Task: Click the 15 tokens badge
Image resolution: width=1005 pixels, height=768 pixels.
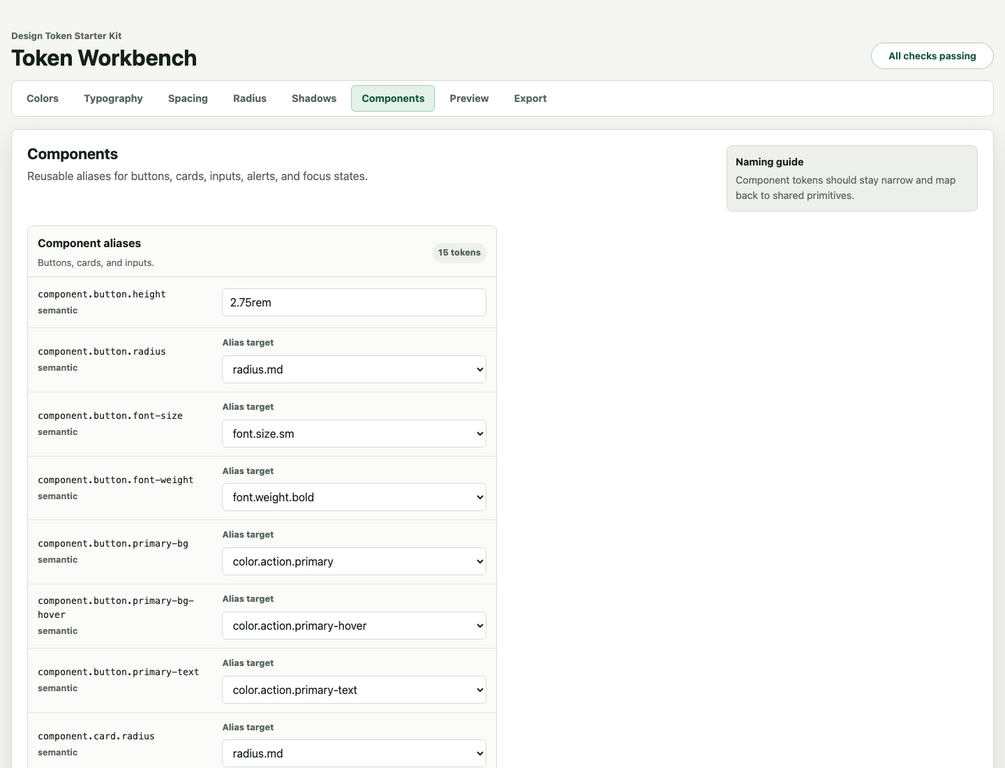Action: [x=459, y=253]
